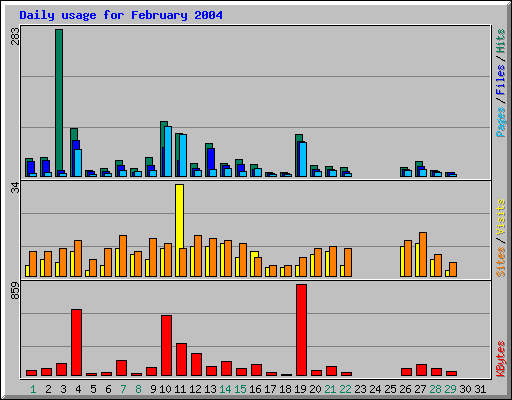Click day label '4' on the axis
Image resolution: width=512 pixels, height=400 pixels.
78,389
